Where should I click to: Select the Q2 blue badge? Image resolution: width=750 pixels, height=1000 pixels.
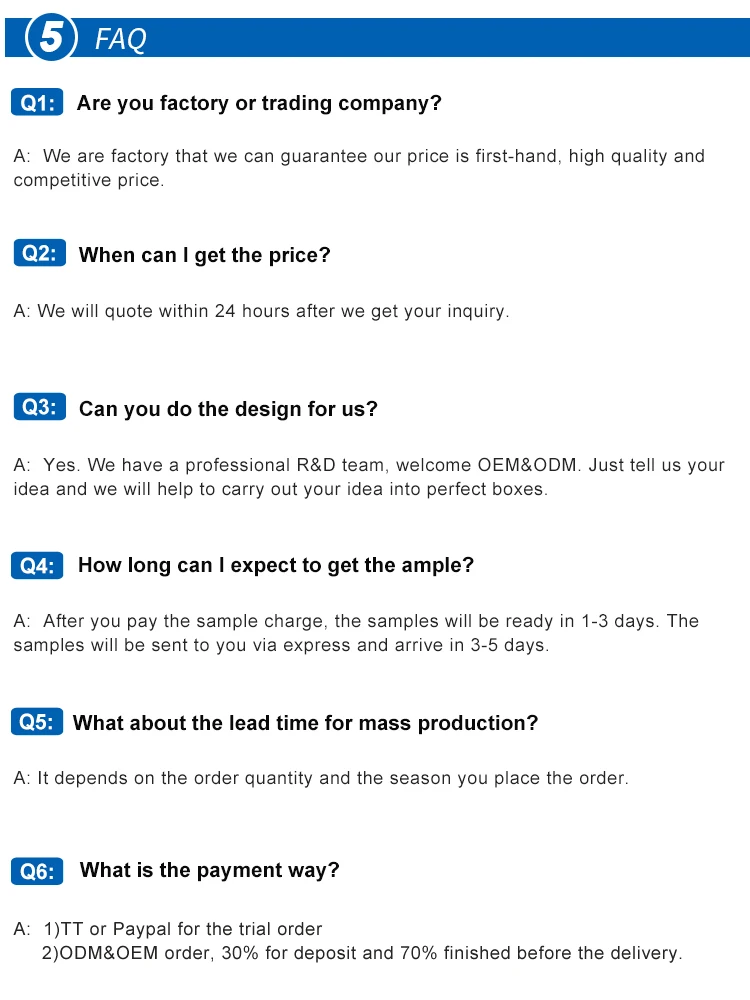pos(40,253)
